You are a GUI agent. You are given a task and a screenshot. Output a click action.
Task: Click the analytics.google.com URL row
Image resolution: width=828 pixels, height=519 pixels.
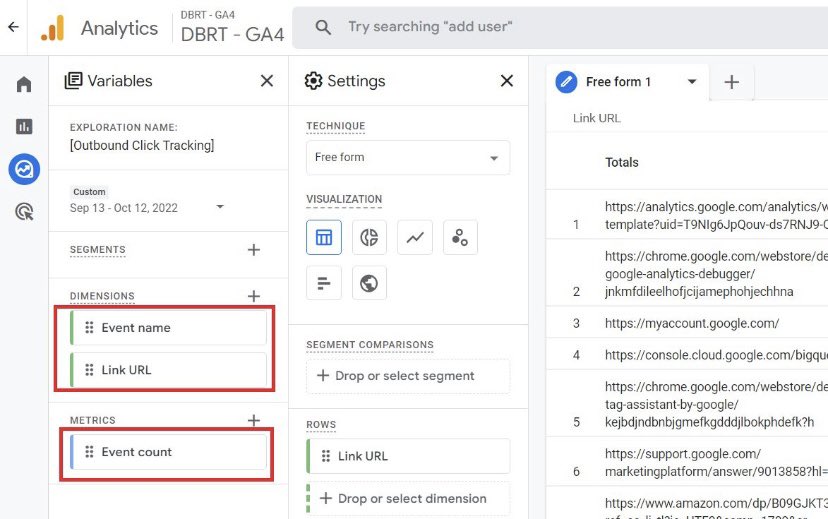click(x=686, y=215)
